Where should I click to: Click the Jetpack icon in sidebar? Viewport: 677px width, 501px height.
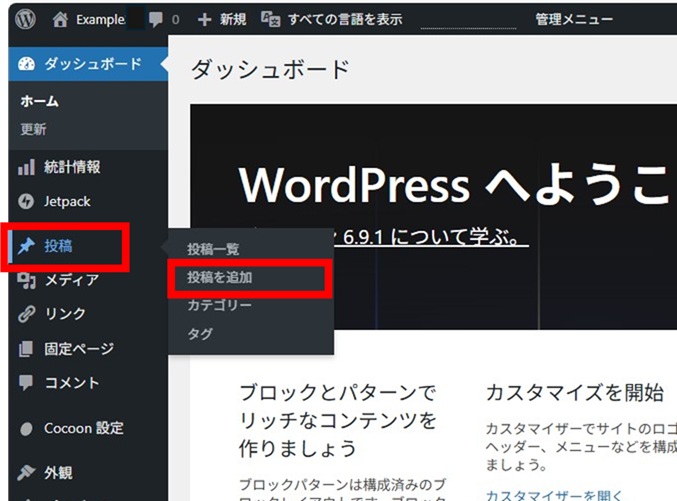[27, 201]
